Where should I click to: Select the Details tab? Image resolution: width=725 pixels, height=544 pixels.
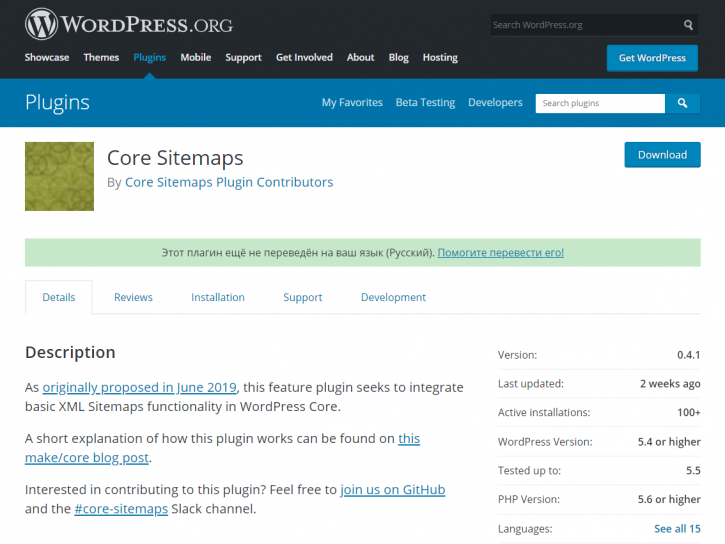[x=59, y=297]
